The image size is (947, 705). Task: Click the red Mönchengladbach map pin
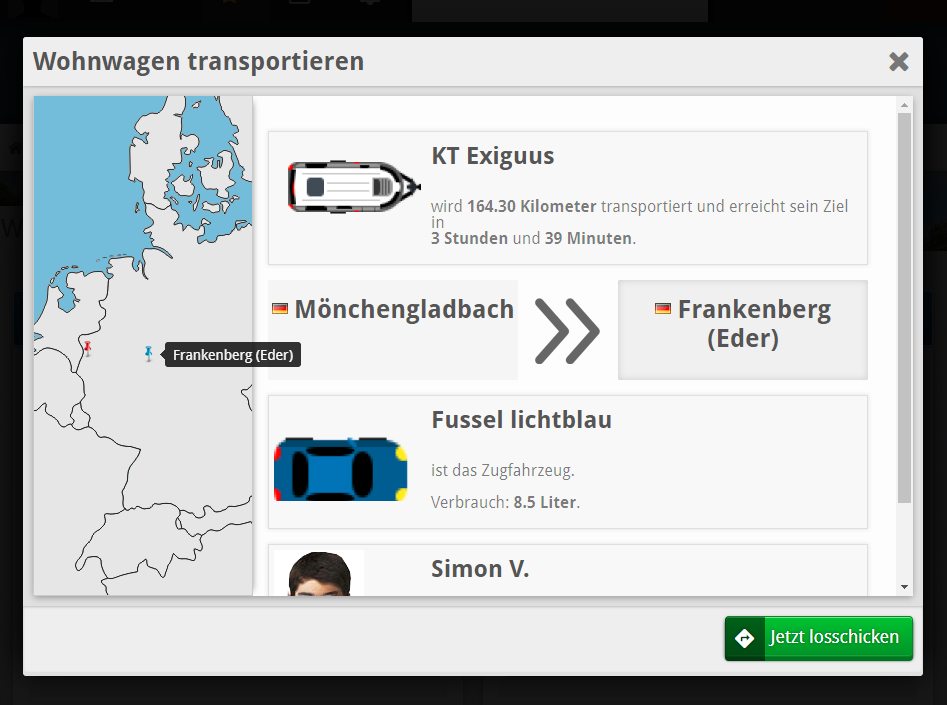(88, 348)
